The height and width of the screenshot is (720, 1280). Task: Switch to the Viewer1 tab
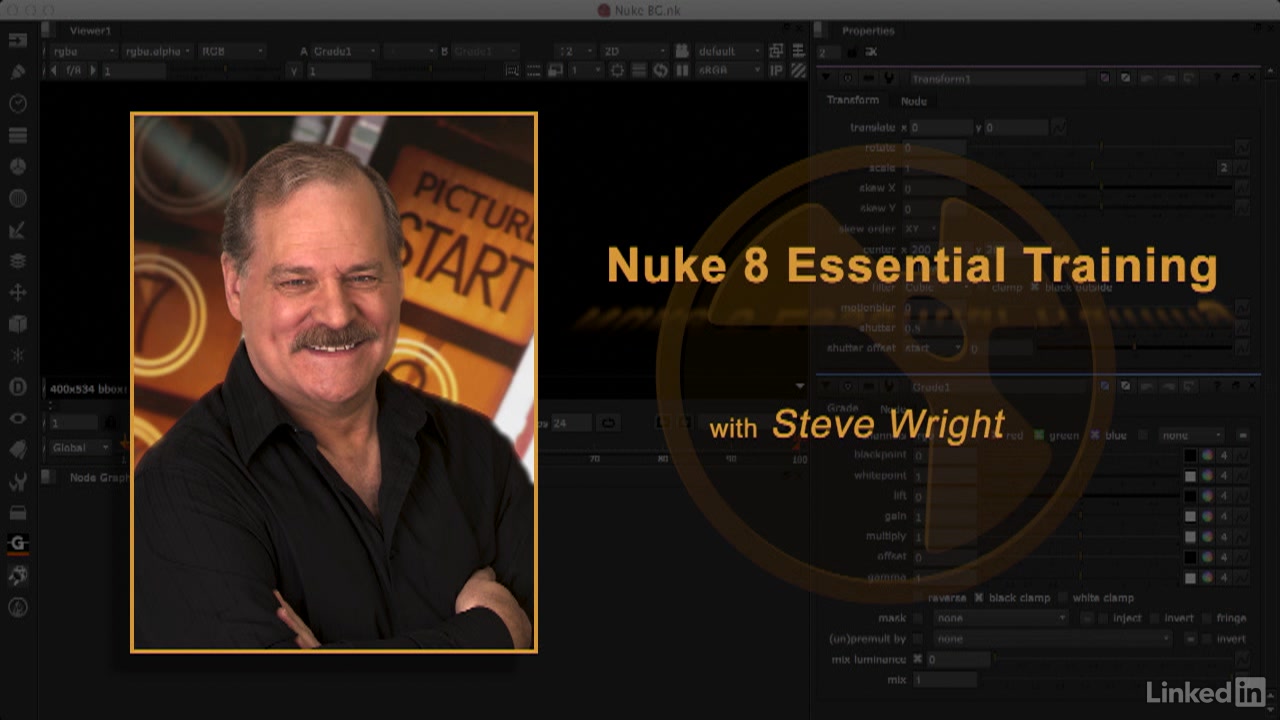point(90,31)
